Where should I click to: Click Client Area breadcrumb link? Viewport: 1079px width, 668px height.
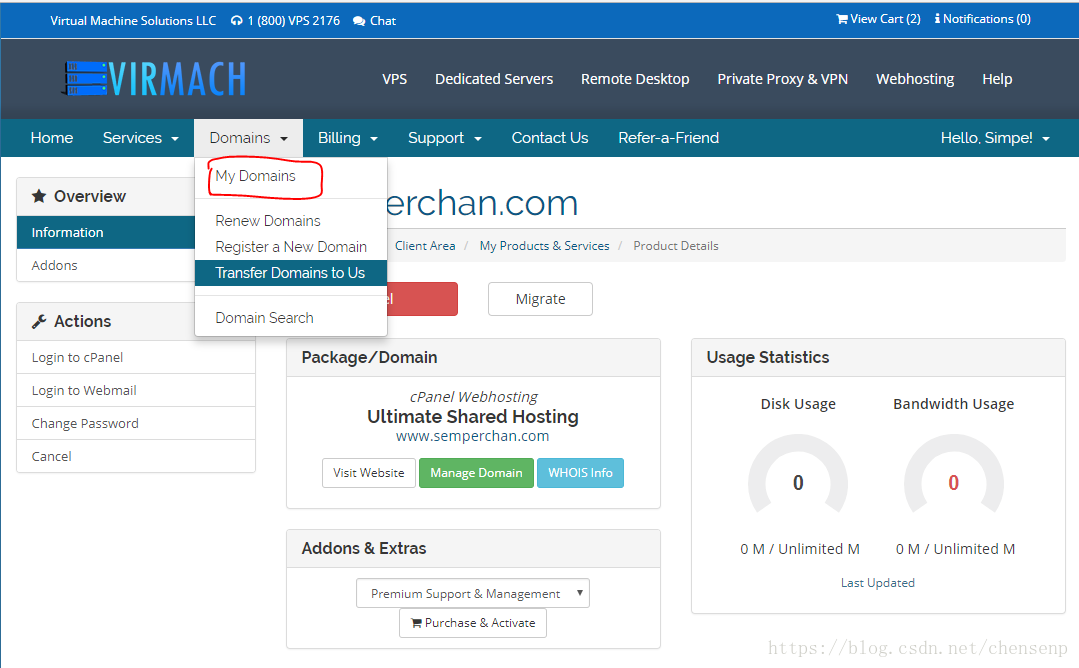coord(425,246)
